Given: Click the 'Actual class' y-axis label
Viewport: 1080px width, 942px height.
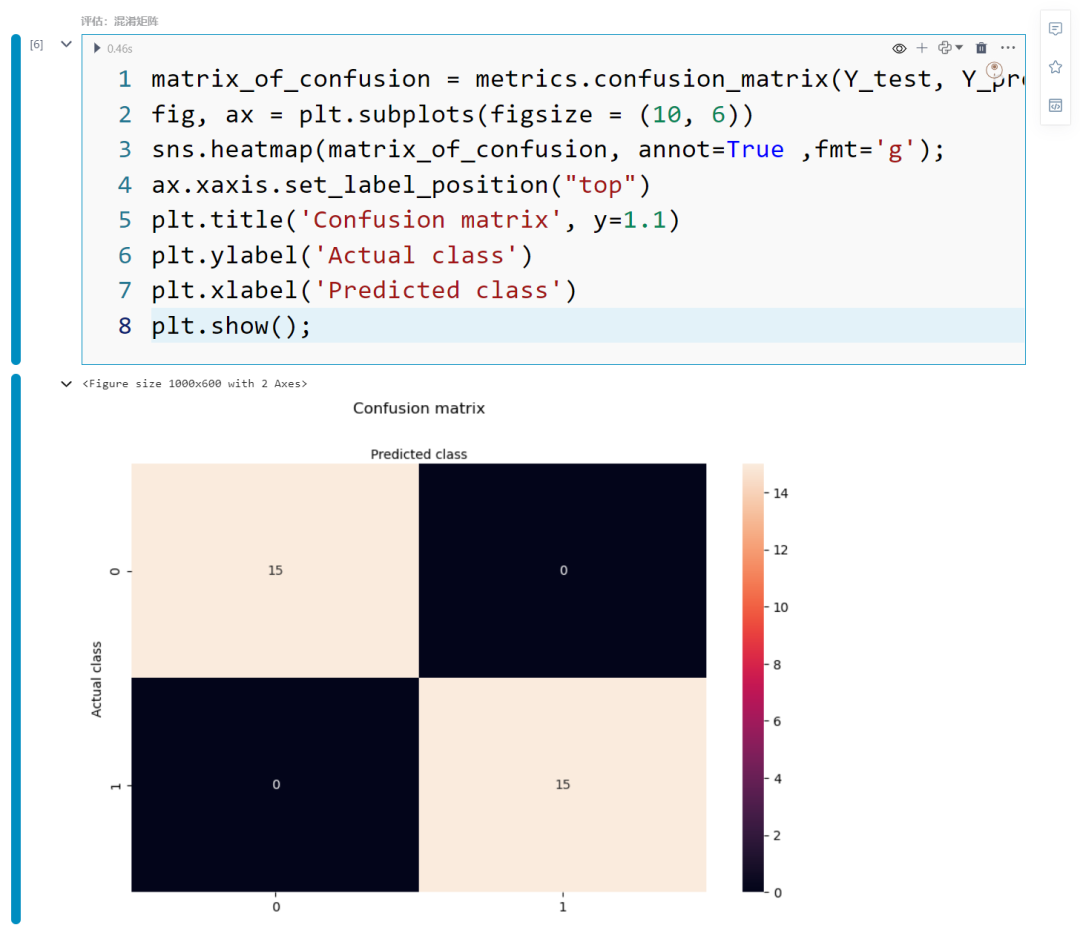Looking at the screenshot, I should [96, 679].
